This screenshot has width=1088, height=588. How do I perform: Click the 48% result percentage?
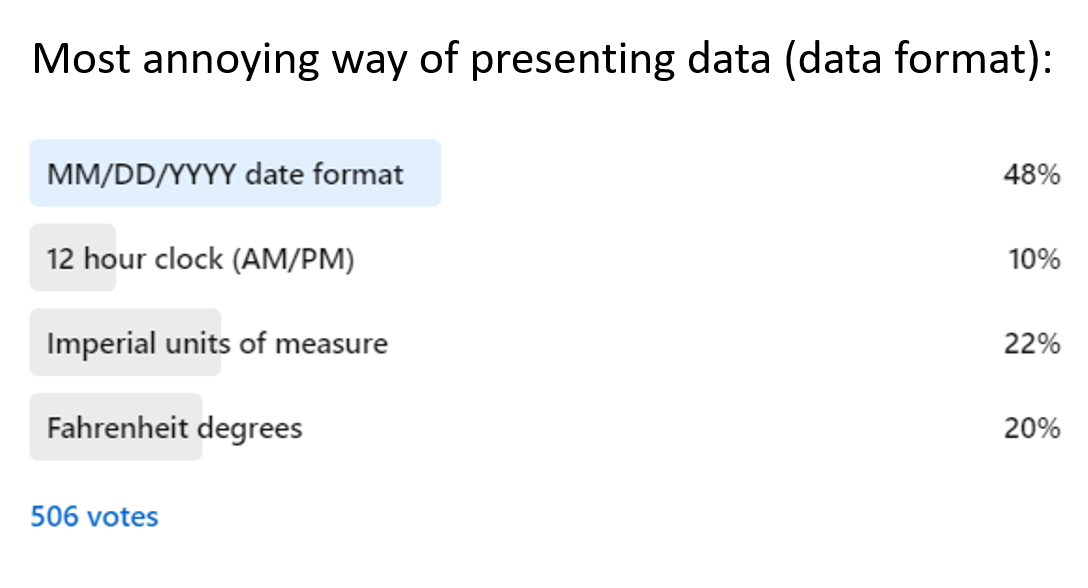coord(1031,175)
